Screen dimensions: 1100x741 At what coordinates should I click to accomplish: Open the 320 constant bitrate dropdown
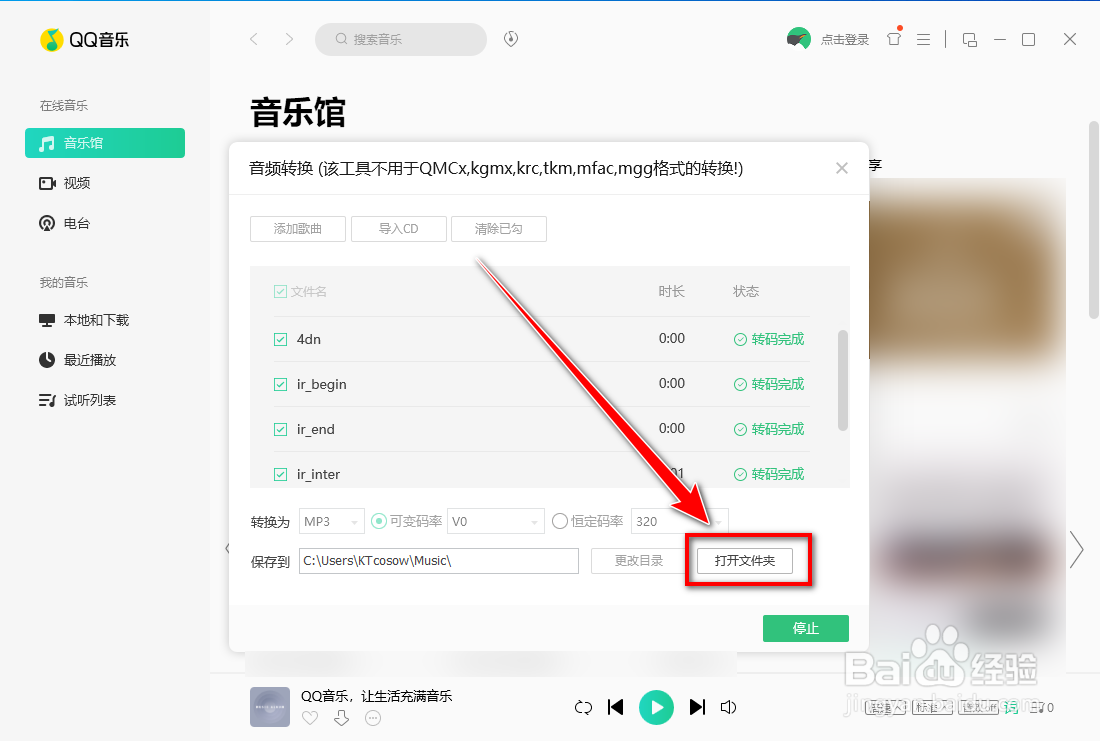pyautogui.click(x=680, y=521)
